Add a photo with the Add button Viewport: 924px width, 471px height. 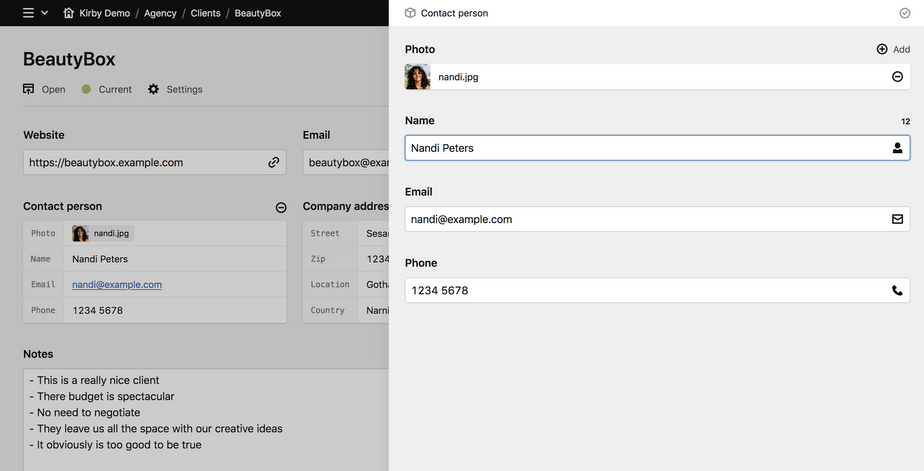coord(893,49)
